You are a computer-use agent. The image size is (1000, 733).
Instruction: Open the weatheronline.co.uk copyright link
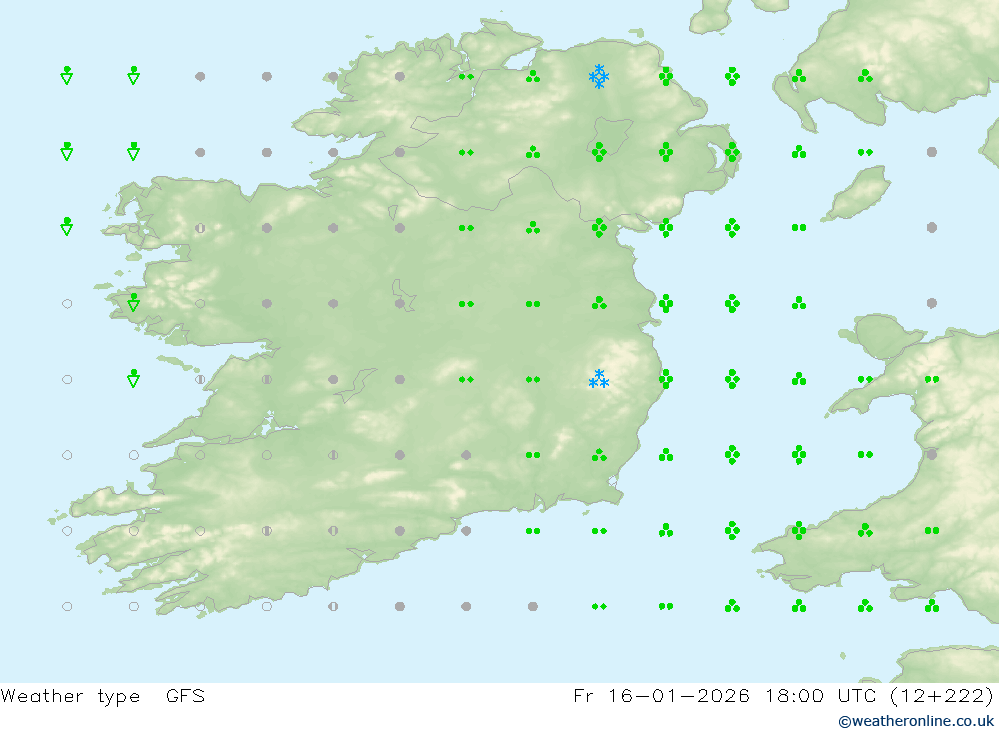point(916,721)
